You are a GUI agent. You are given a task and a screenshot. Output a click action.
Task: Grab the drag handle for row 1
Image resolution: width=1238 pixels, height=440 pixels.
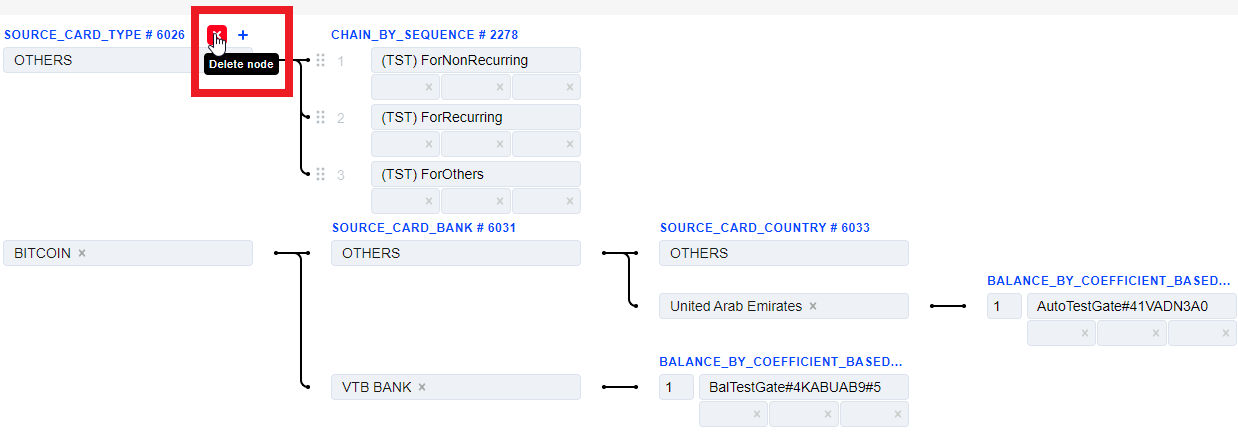point(321,60)
